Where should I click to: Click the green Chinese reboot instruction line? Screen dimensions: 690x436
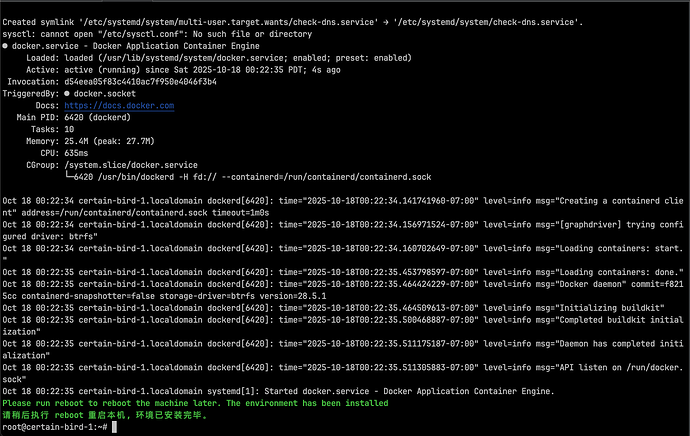pos(105,415)
